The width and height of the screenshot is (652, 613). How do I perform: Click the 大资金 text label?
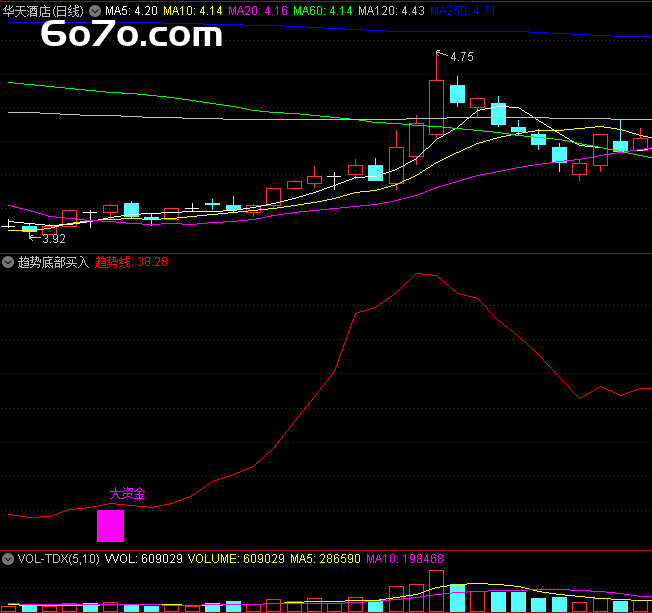click(x=127, y=494)
